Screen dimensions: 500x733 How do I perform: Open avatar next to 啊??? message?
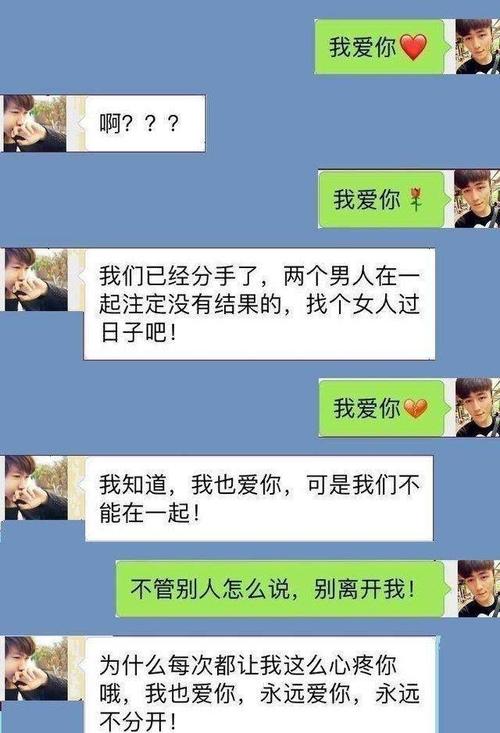pyautogui.click(x=35, y=123)
